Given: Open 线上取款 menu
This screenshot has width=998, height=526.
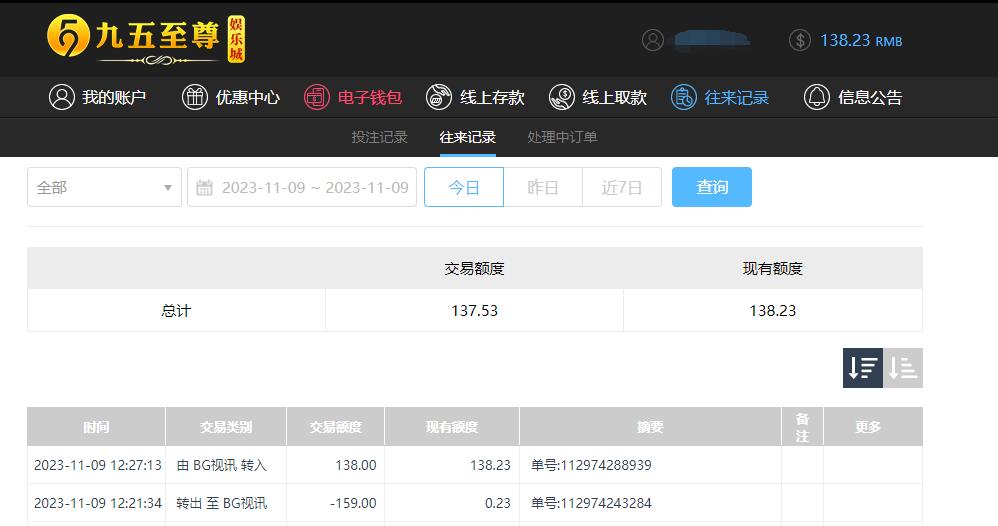Looking at the screenshot, I should pos(598,97).
